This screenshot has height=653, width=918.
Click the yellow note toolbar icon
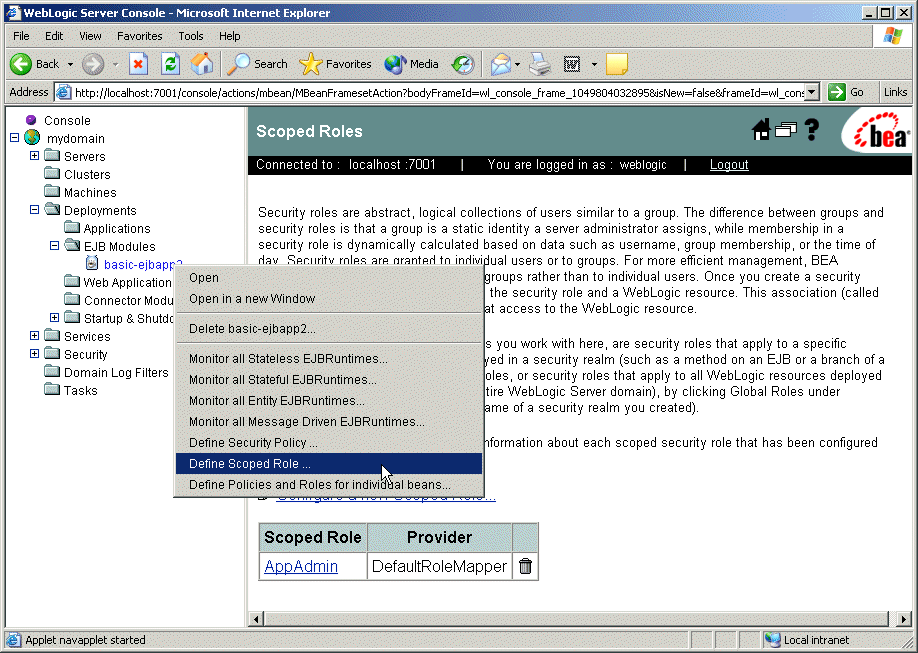[616, 64]
